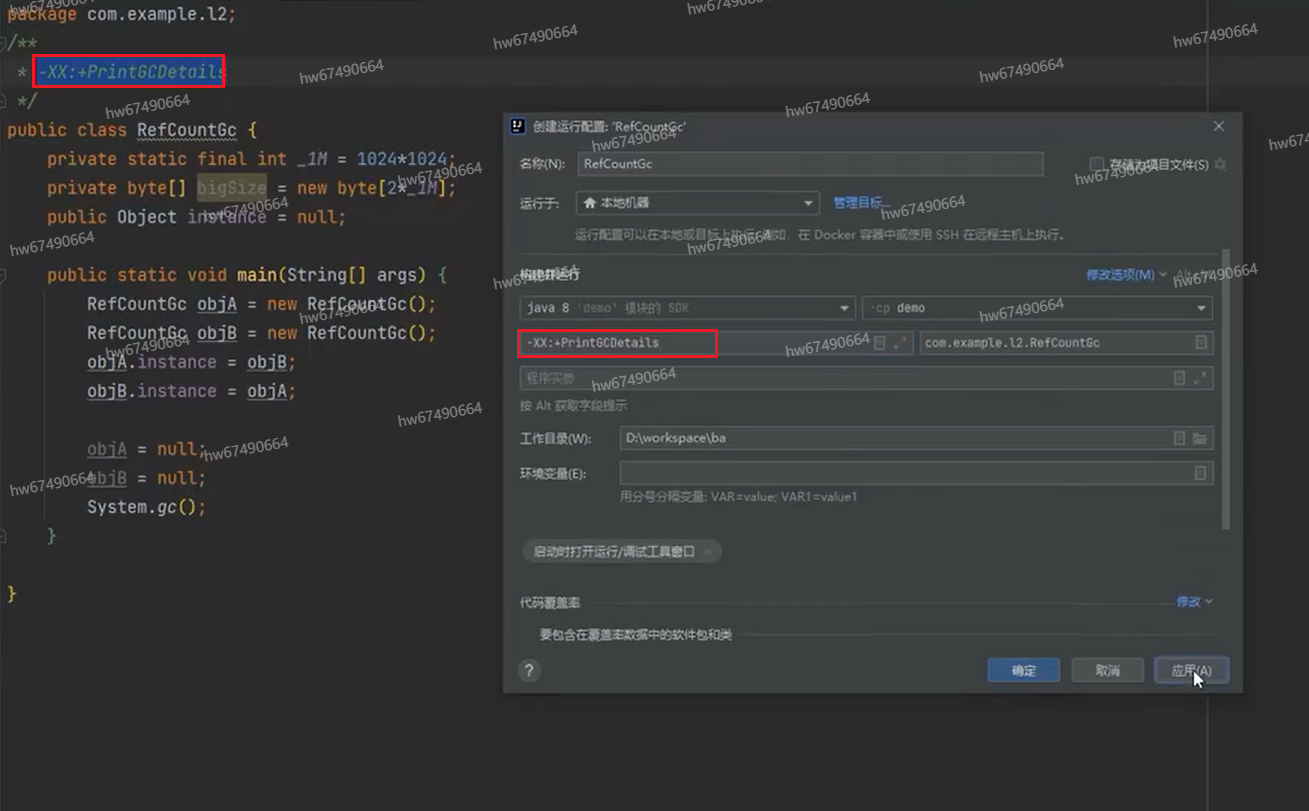The image size is (1309, 811).
Task: Click the 管理目标 link
Action: click(x=860, y=203)
